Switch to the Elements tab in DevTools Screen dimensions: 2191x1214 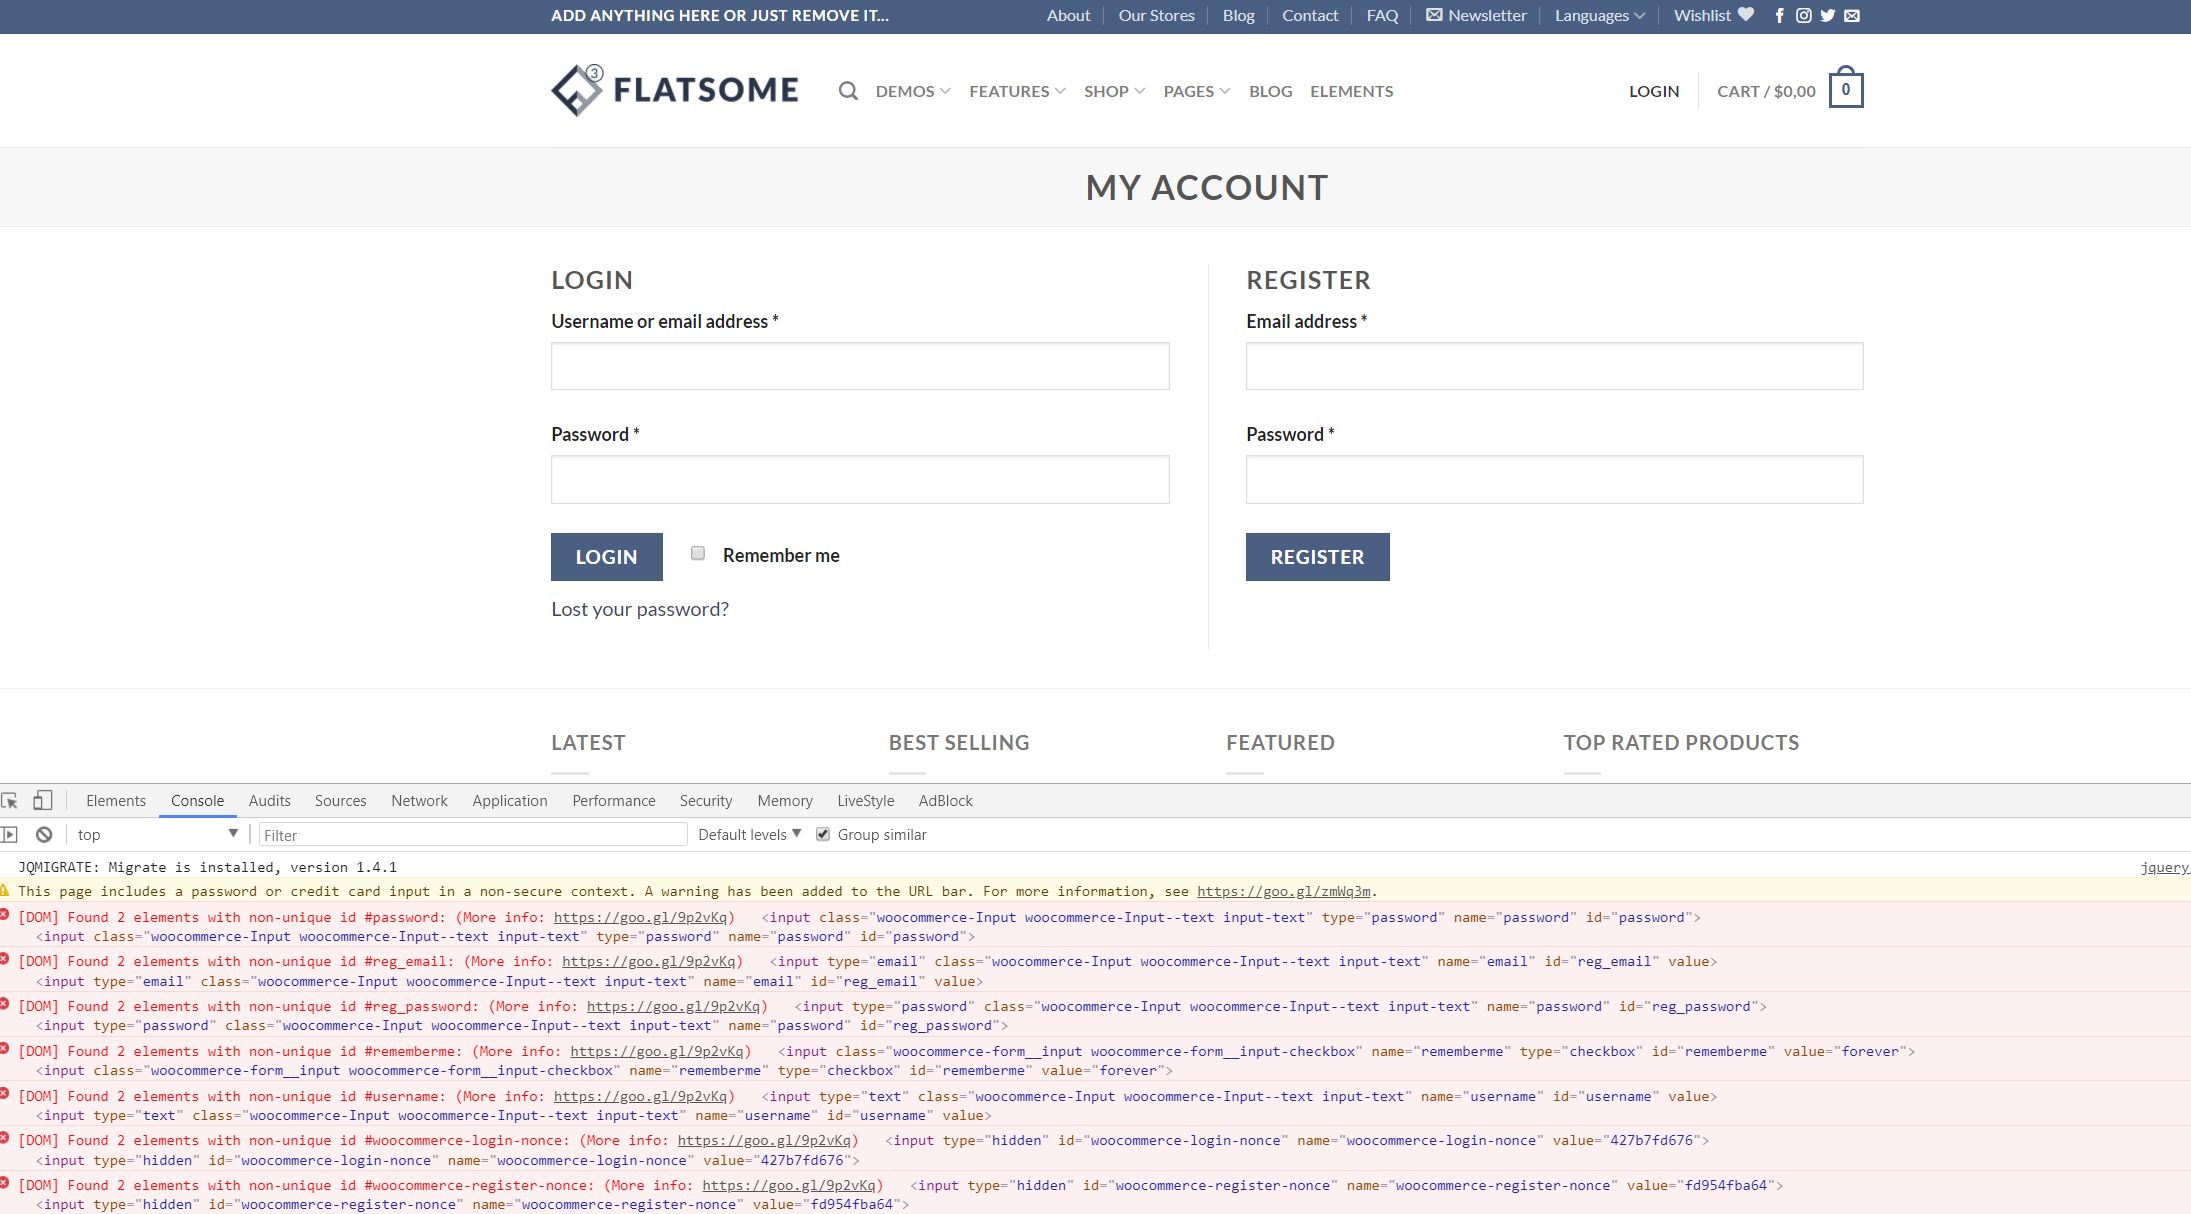tap(116, 801)
